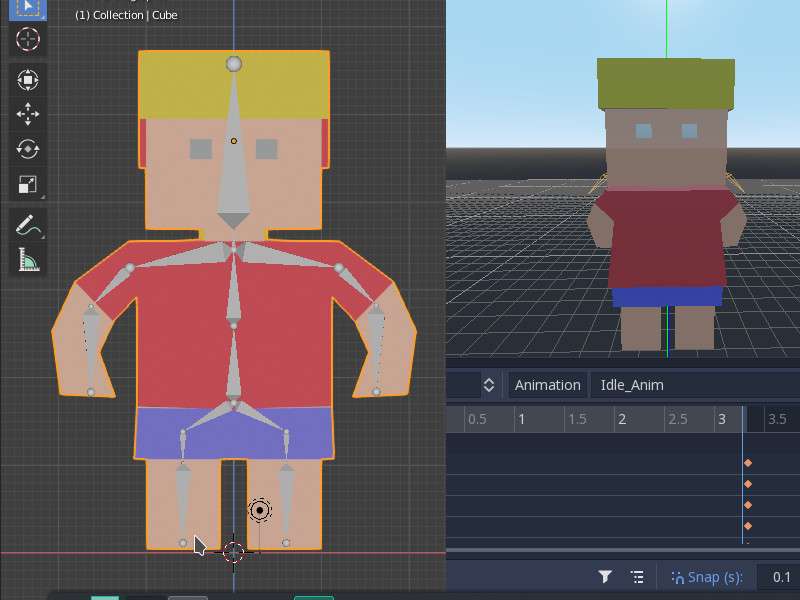Open the Animation menu button
The image size is (800, 600).
coord(547,385)
